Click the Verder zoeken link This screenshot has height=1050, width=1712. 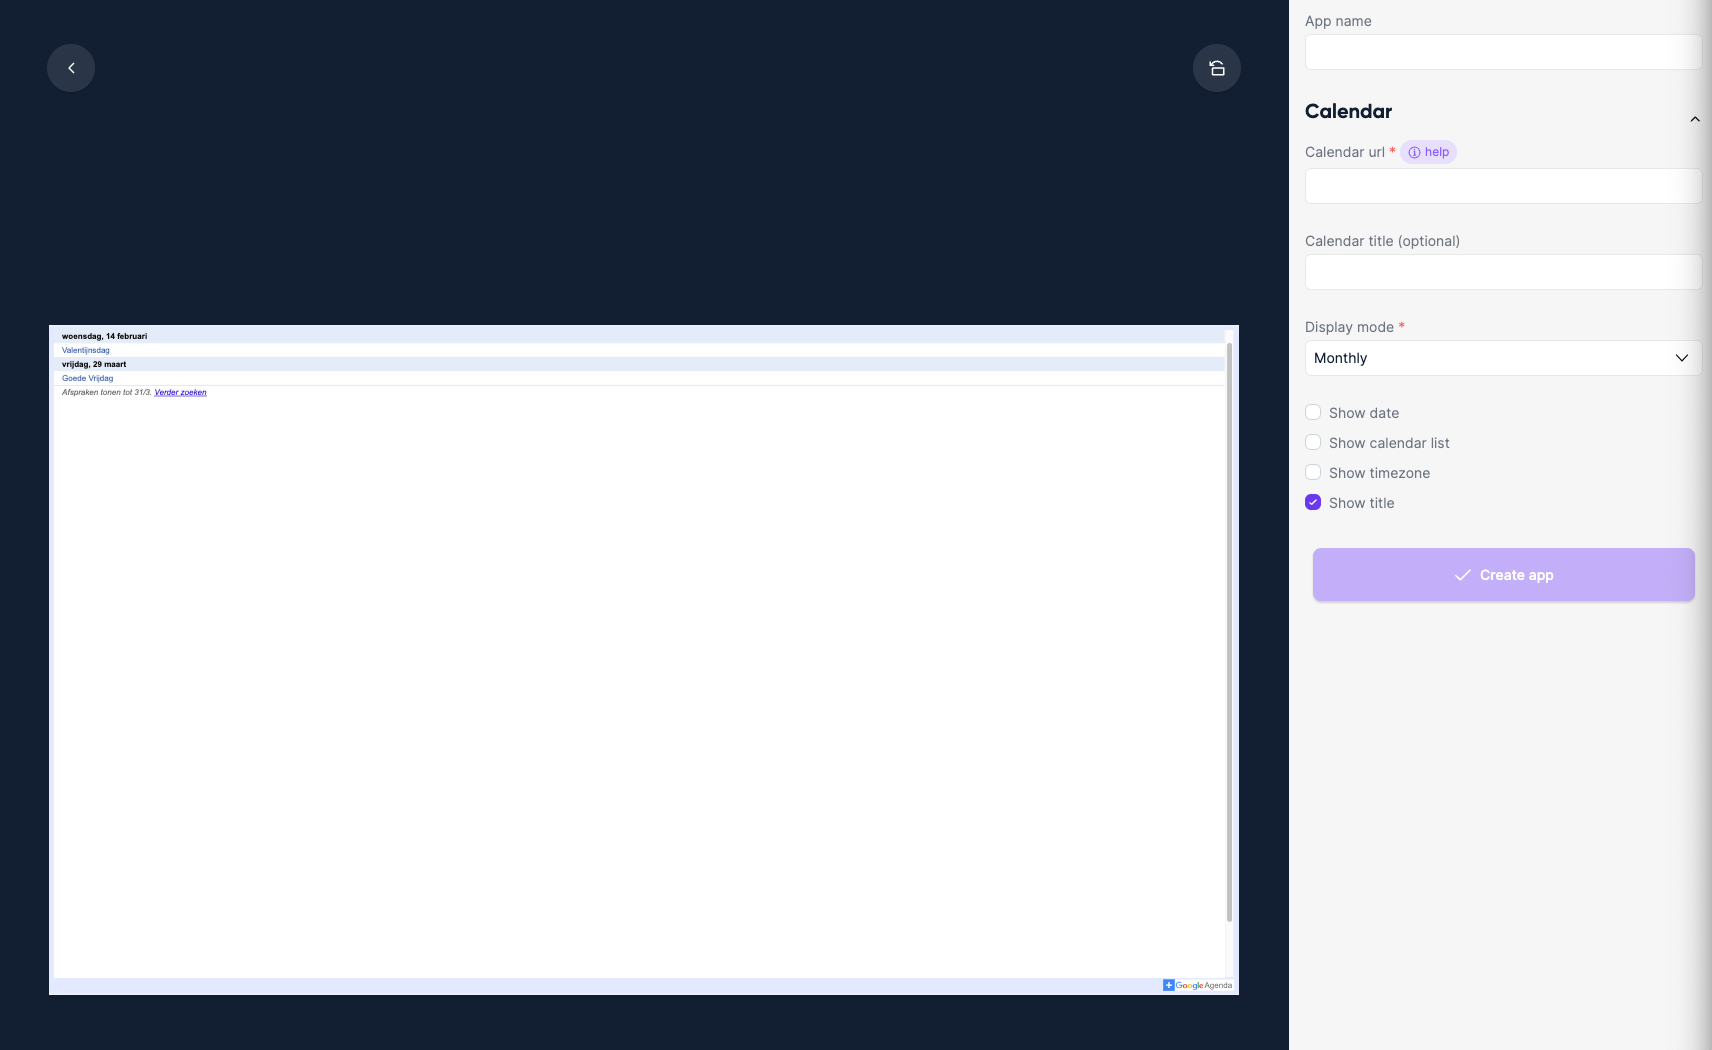[180, 392]
